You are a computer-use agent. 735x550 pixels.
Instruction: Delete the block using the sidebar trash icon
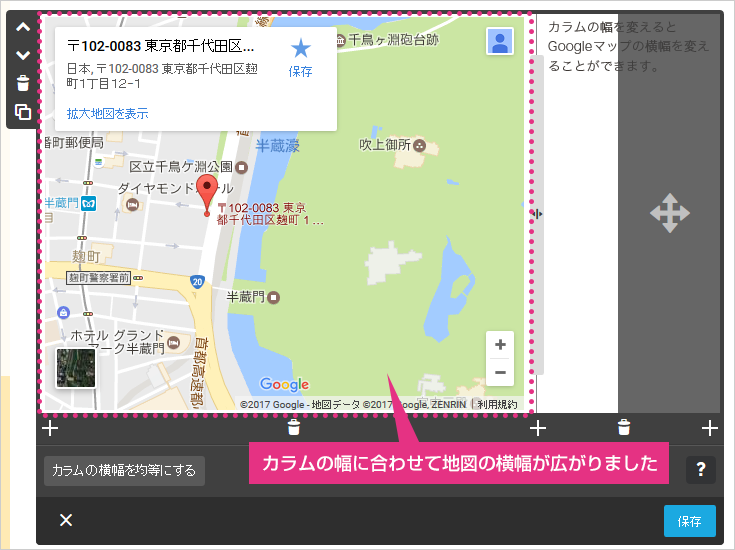23,83
